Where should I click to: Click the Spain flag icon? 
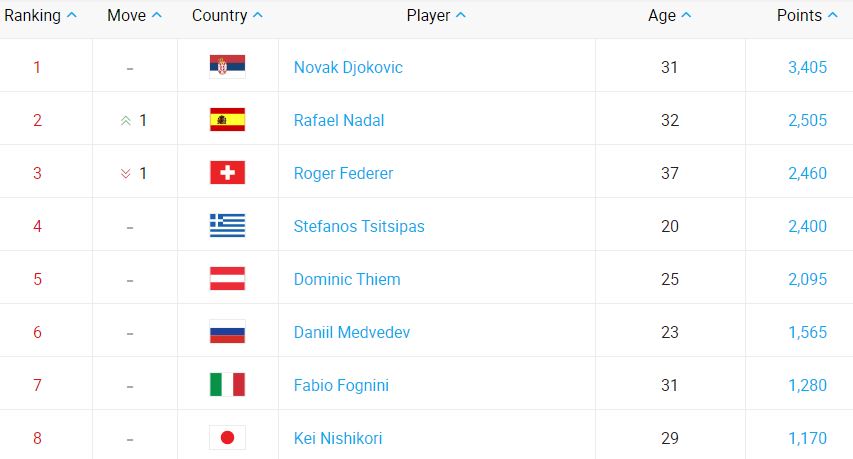[227, 120]
